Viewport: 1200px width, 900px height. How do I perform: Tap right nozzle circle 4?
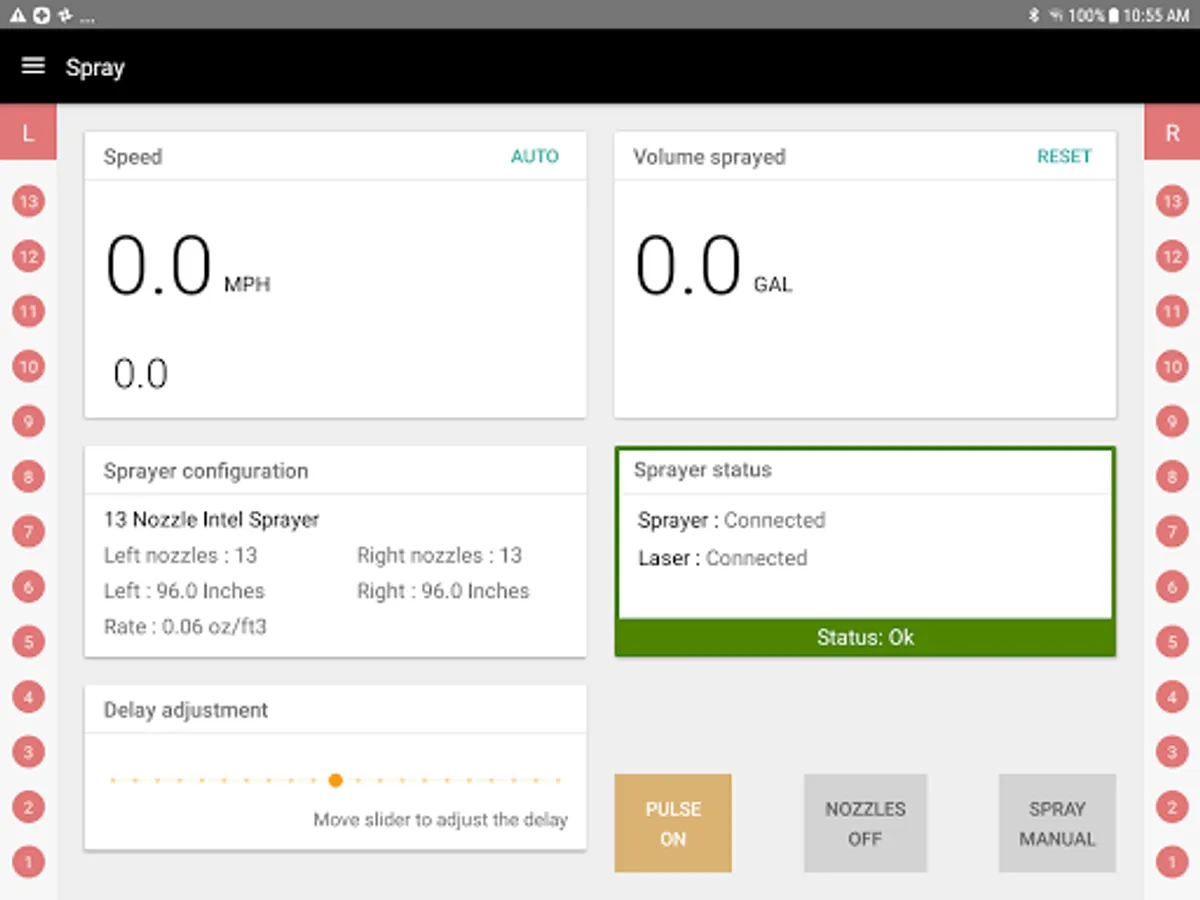(x=1172, y=697)
